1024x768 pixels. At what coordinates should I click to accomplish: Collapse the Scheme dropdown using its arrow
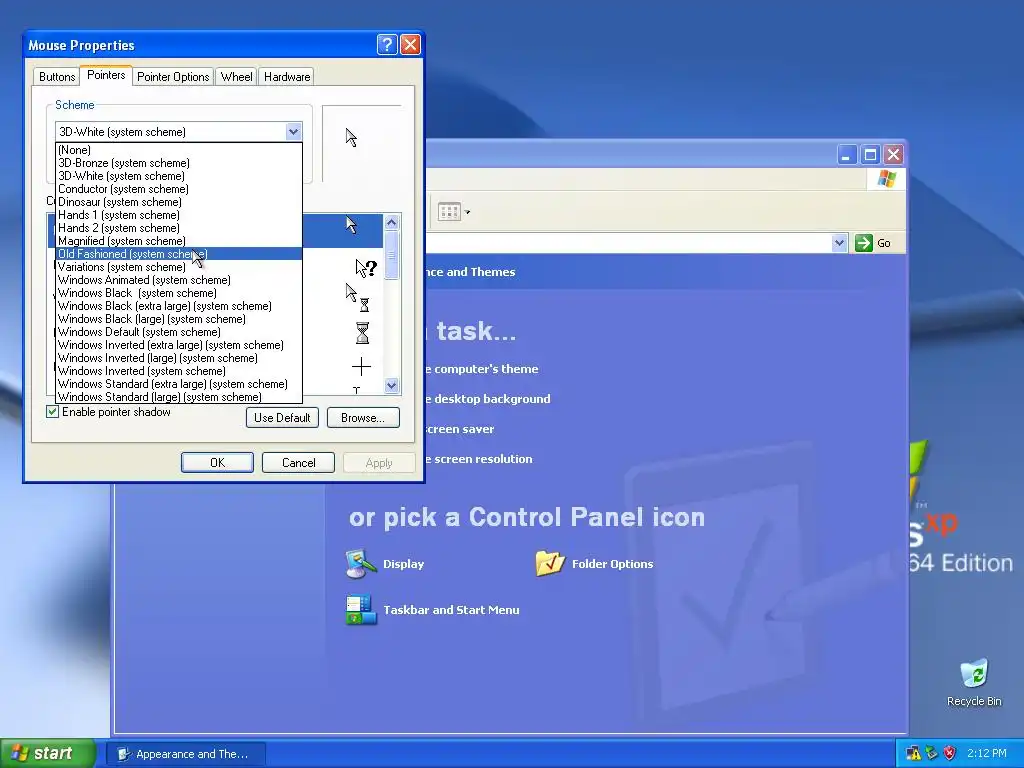point(293,131)
